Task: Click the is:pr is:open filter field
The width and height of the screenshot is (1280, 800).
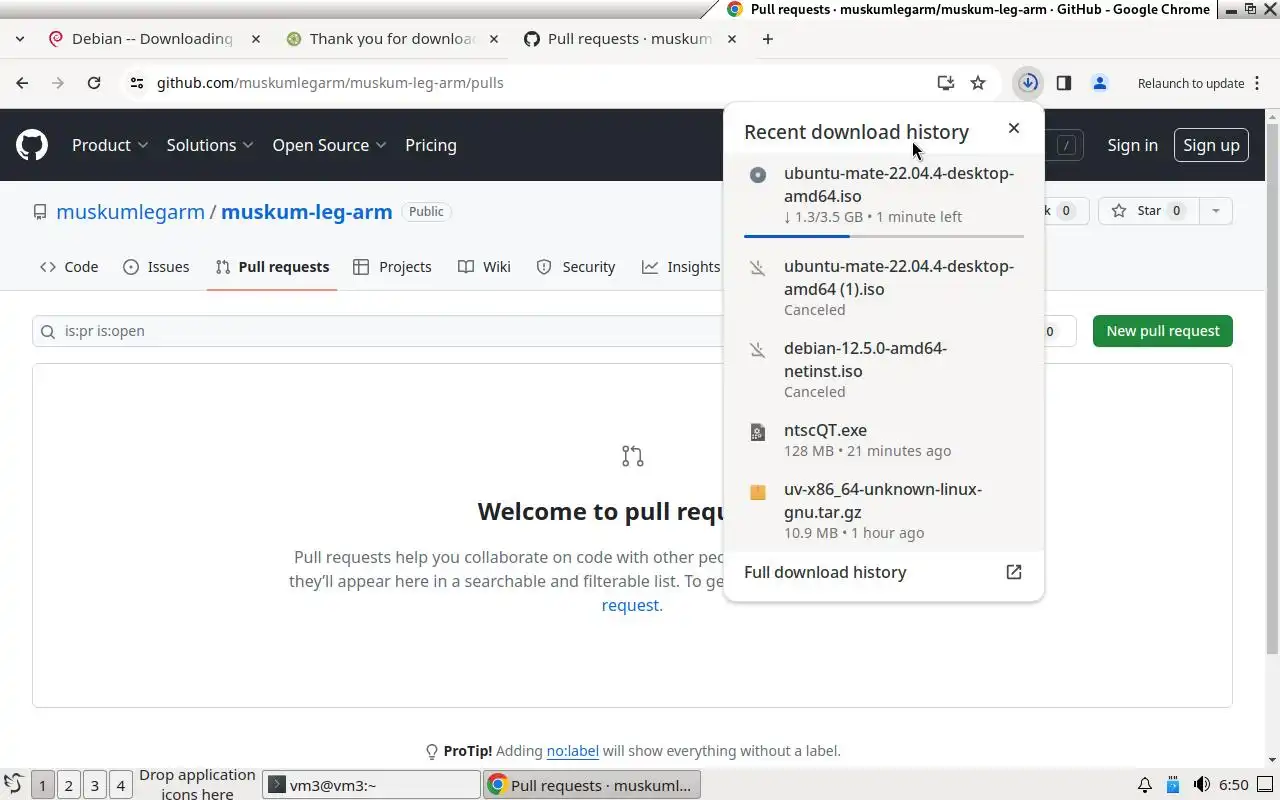Action: point(380,331)
